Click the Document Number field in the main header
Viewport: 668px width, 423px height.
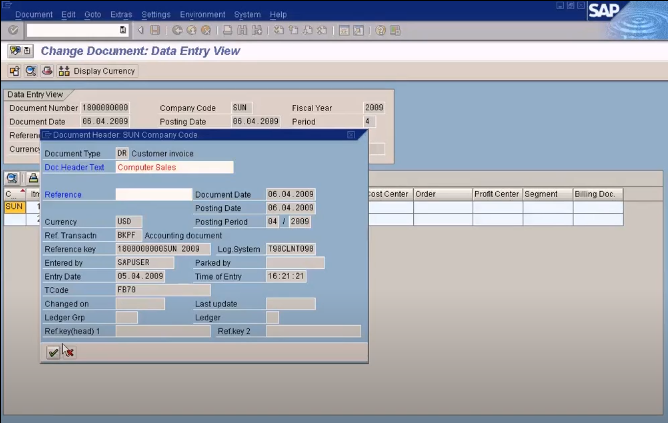tap(105, 108)
